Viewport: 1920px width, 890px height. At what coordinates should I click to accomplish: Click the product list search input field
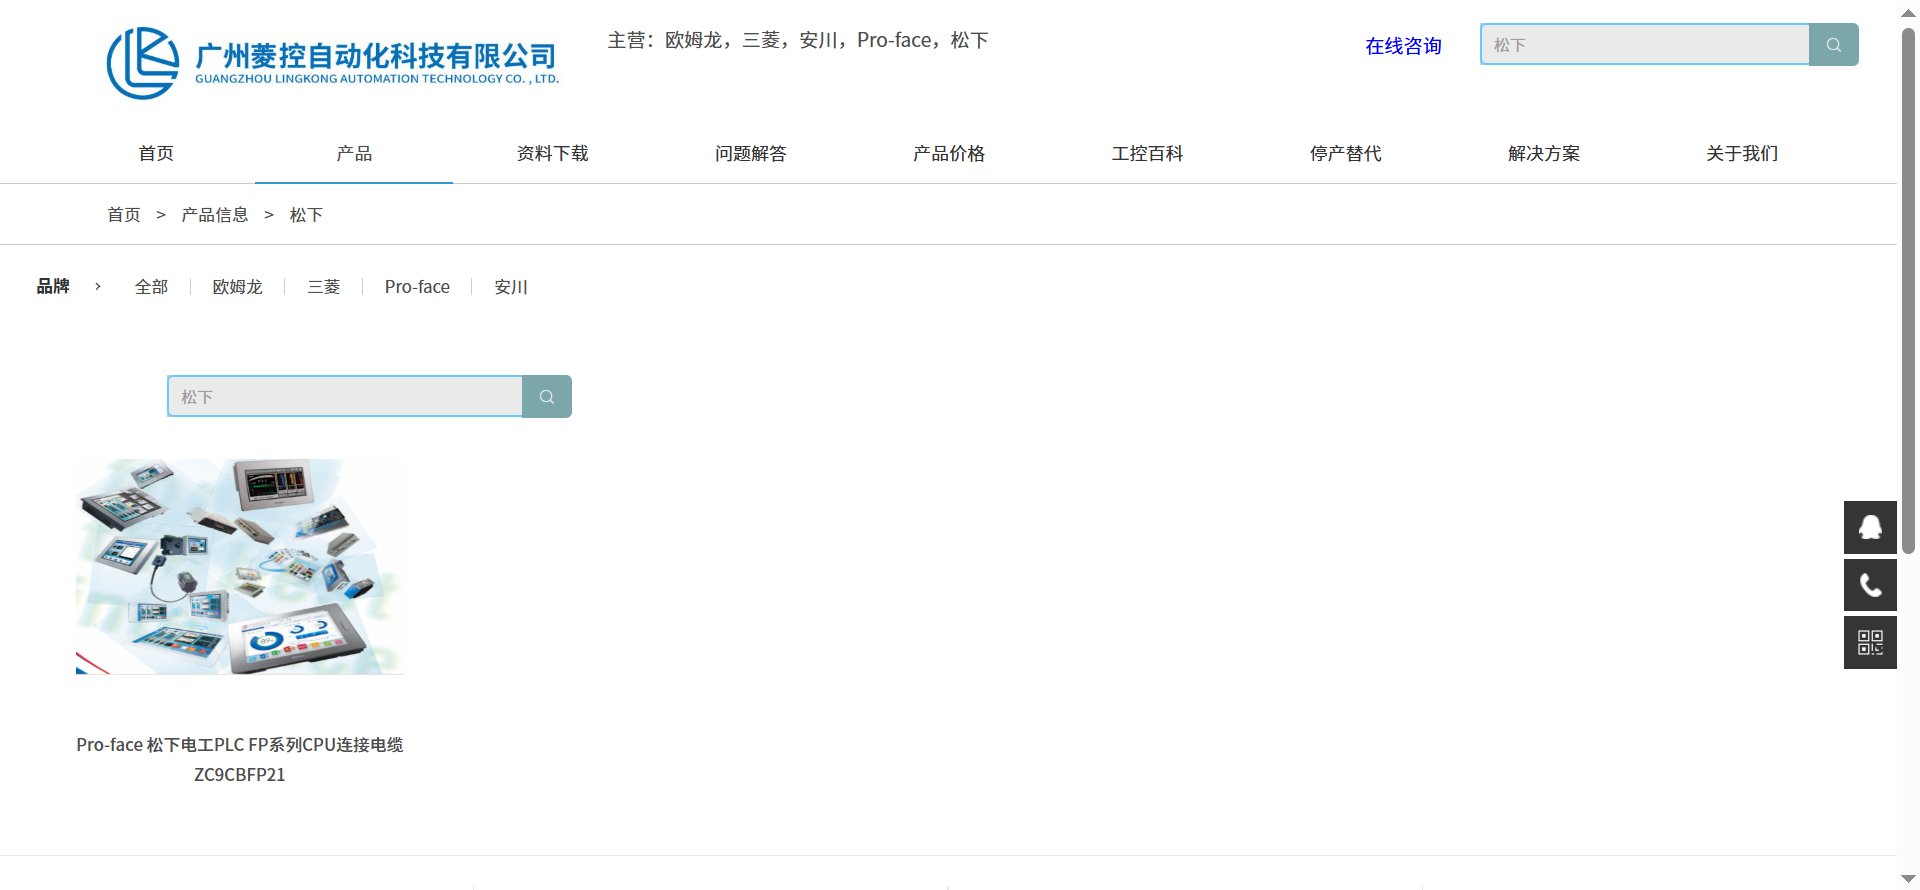tap(345, 397)
